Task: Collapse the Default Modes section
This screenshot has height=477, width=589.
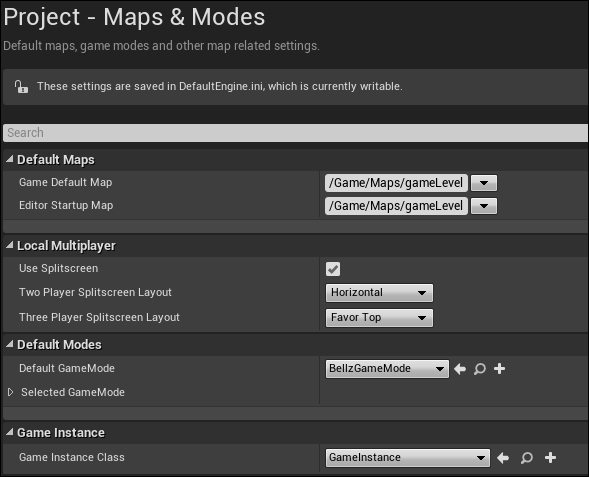Action: (x=9, y=344)
